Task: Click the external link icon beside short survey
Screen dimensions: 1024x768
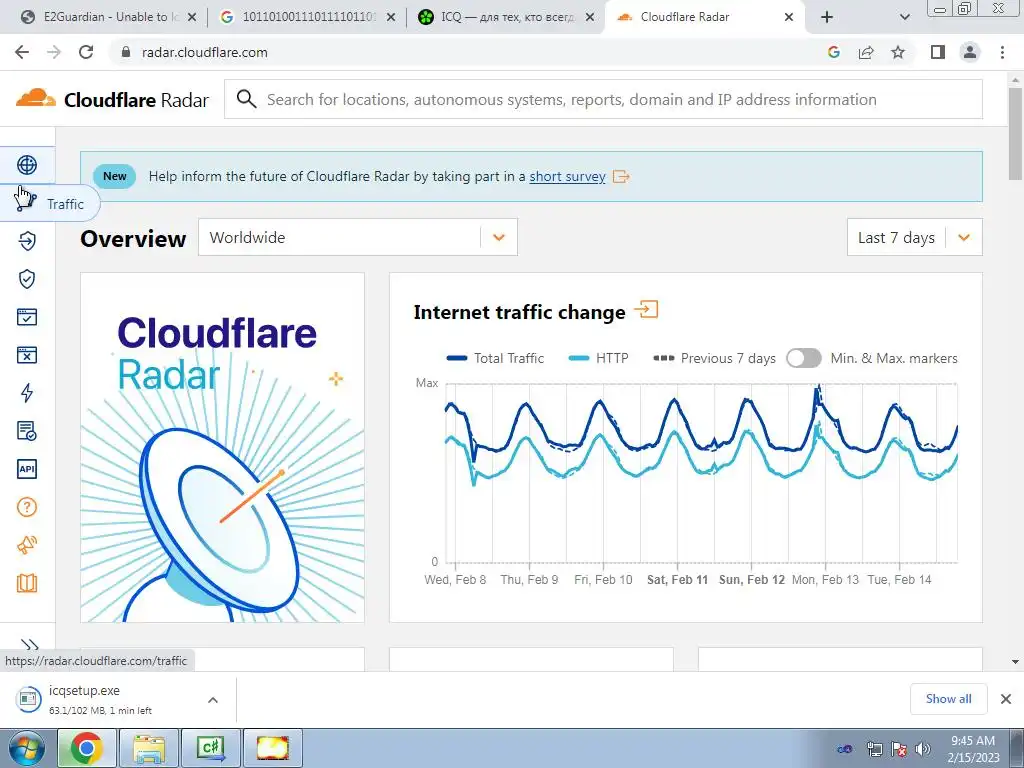Action: click(x=620, y=176)
